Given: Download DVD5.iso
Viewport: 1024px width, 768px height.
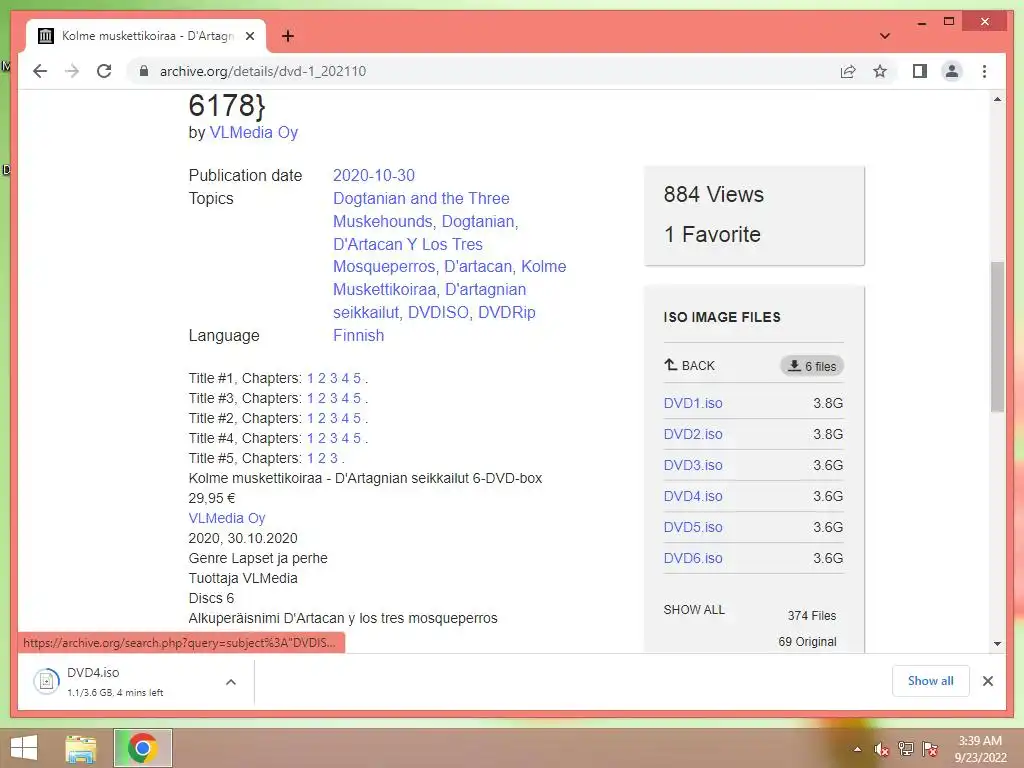Looking at the screenshot, I should 693,527.
